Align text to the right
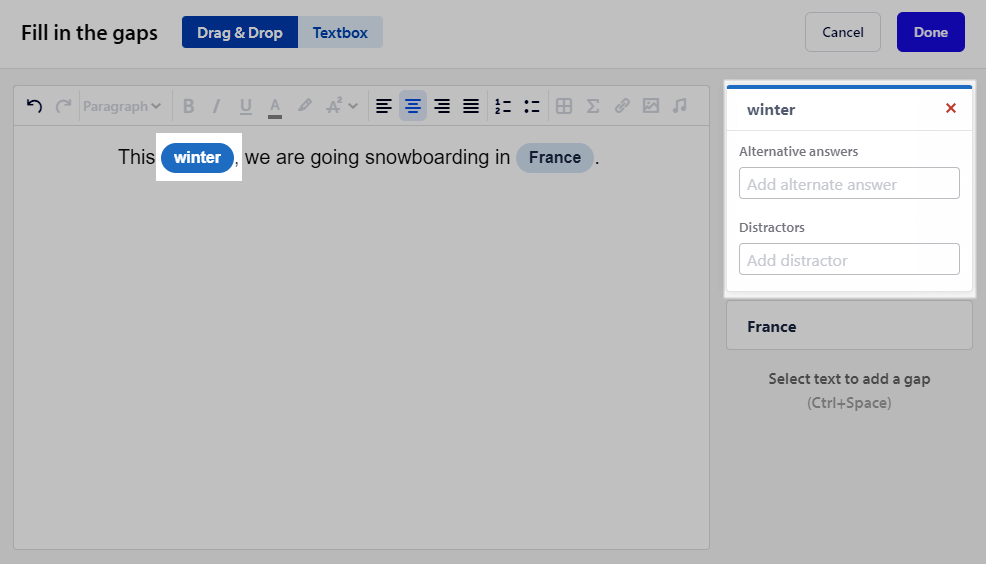 coord(442,106)
